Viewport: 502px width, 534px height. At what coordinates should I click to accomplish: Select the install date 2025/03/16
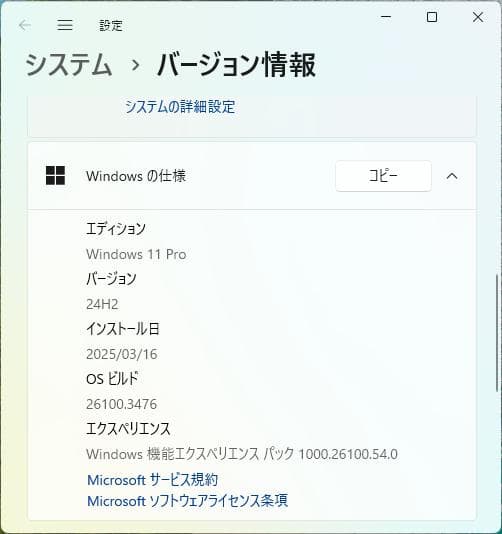(122, 354)
